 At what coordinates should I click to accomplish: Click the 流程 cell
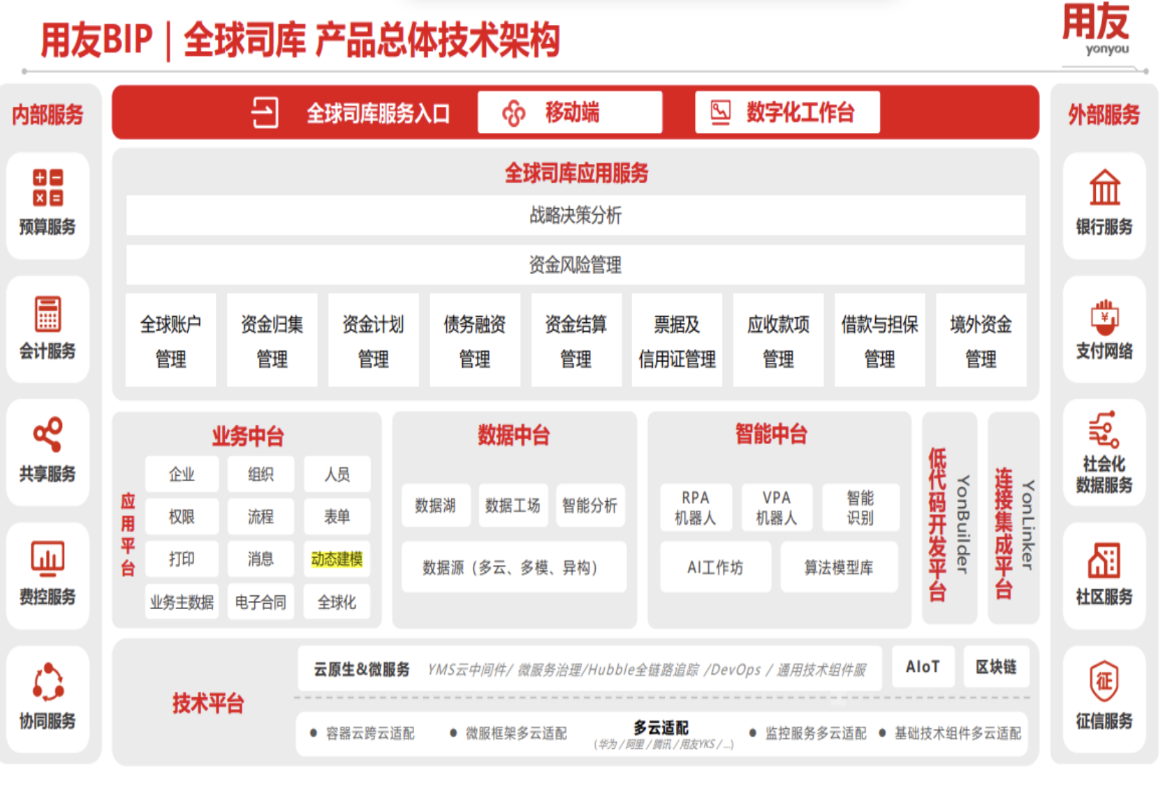[260, 516]
